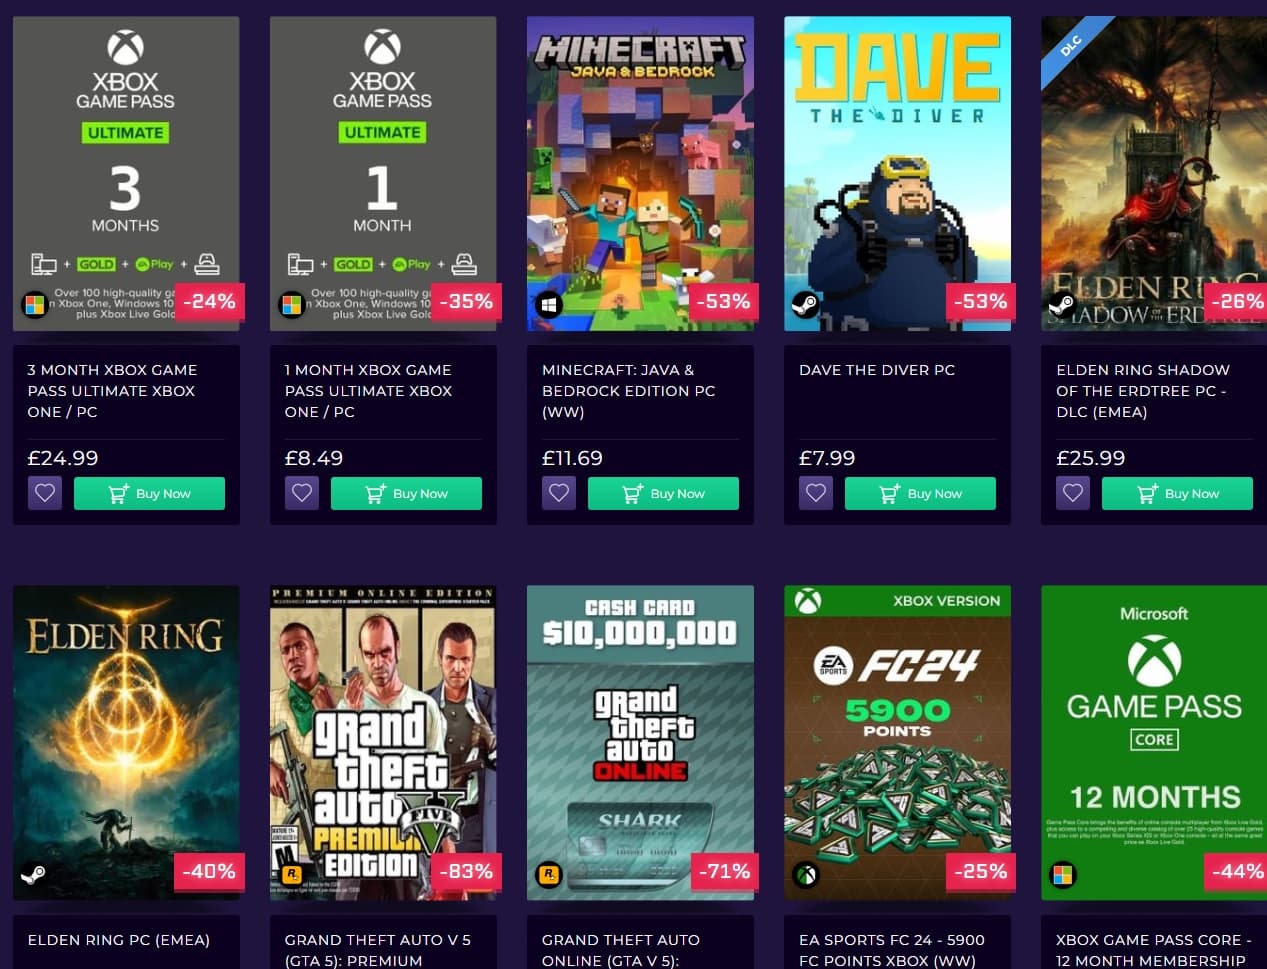Viewport: 1267px width, 969px height.
Task: Add Dave the Diver to wishlist
Action: [816, 493]
